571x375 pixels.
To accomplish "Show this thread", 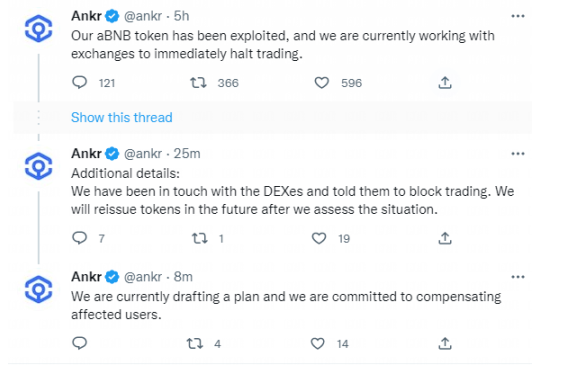I will [122, 118].
